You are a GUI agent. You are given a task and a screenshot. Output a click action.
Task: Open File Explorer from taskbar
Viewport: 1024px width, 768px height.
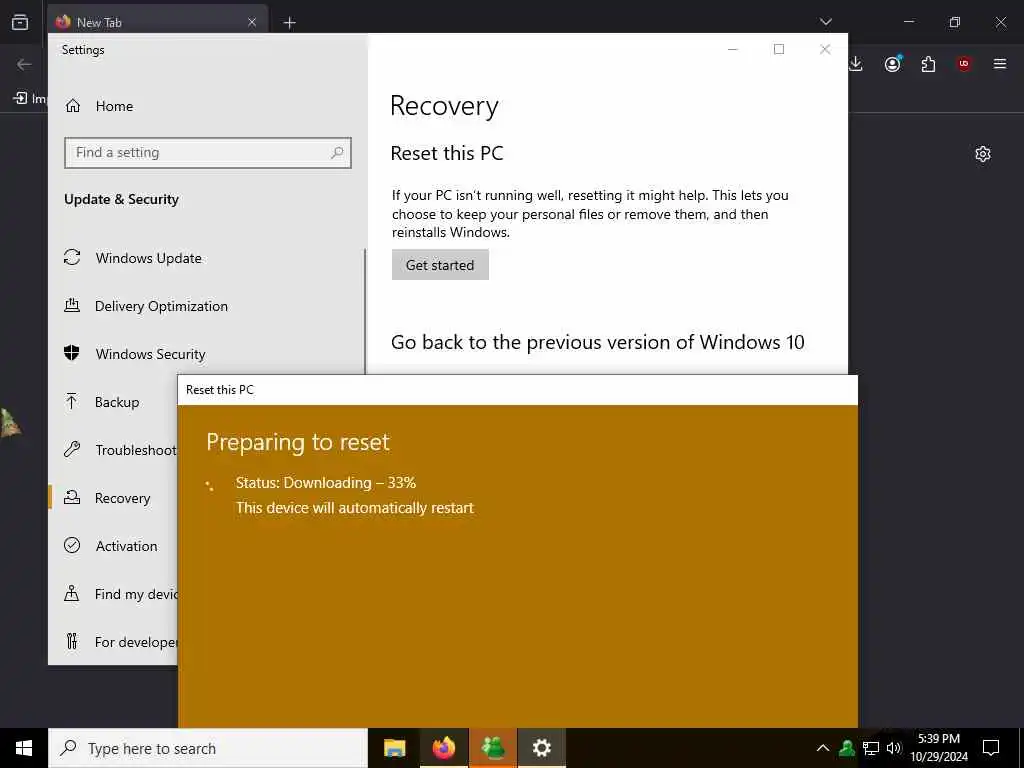click(x=394, y=748)
